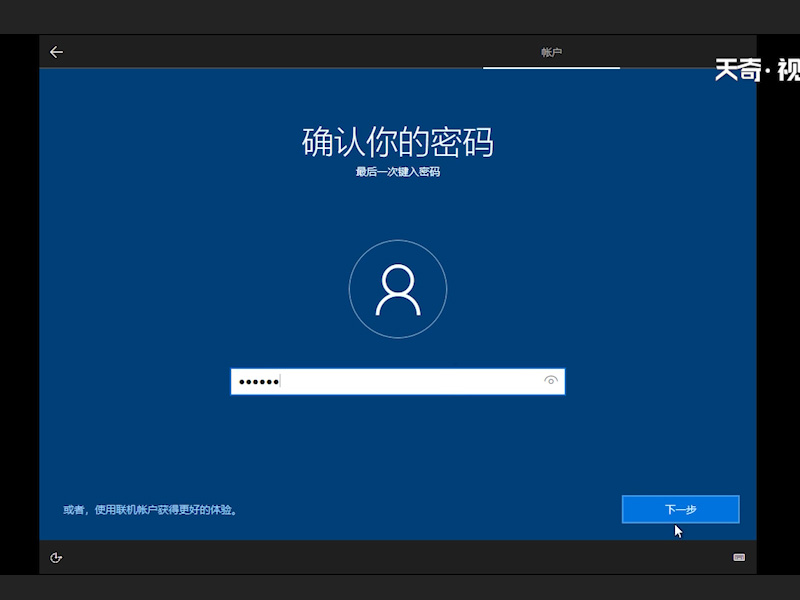Viewport: 800px width, 600px height.
Task: Activate the eye symbol in password box
Action: coord(551,381)
